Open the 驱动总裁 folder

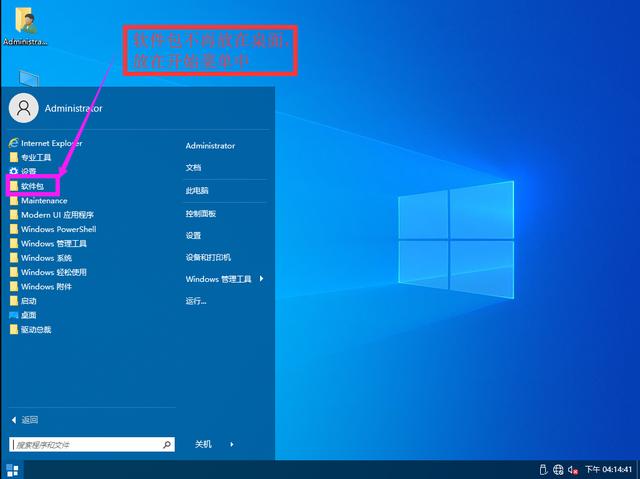click(31, 329)
